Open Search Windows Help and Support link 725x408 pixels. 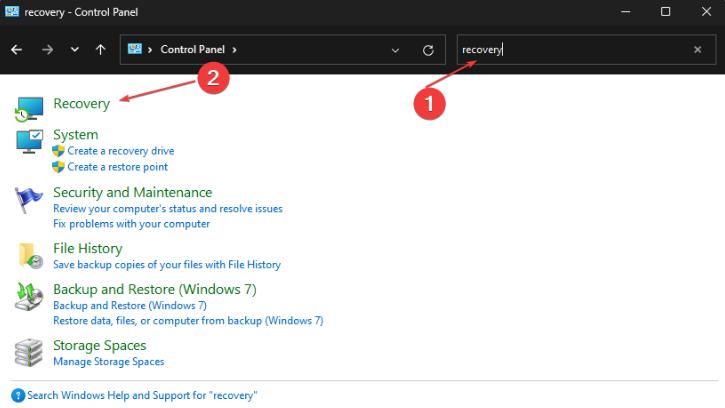pyautogui.click(x=142, y=396)
